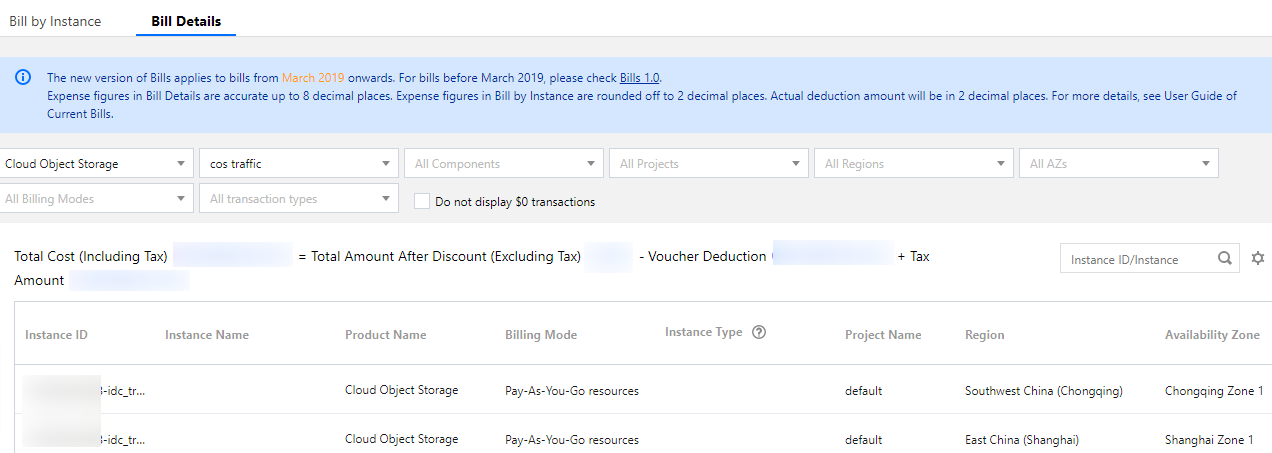Open the column settings gear icon
Viewport: 1272px width, 453px height.
pyautogui.click(x=1258, y=259)
